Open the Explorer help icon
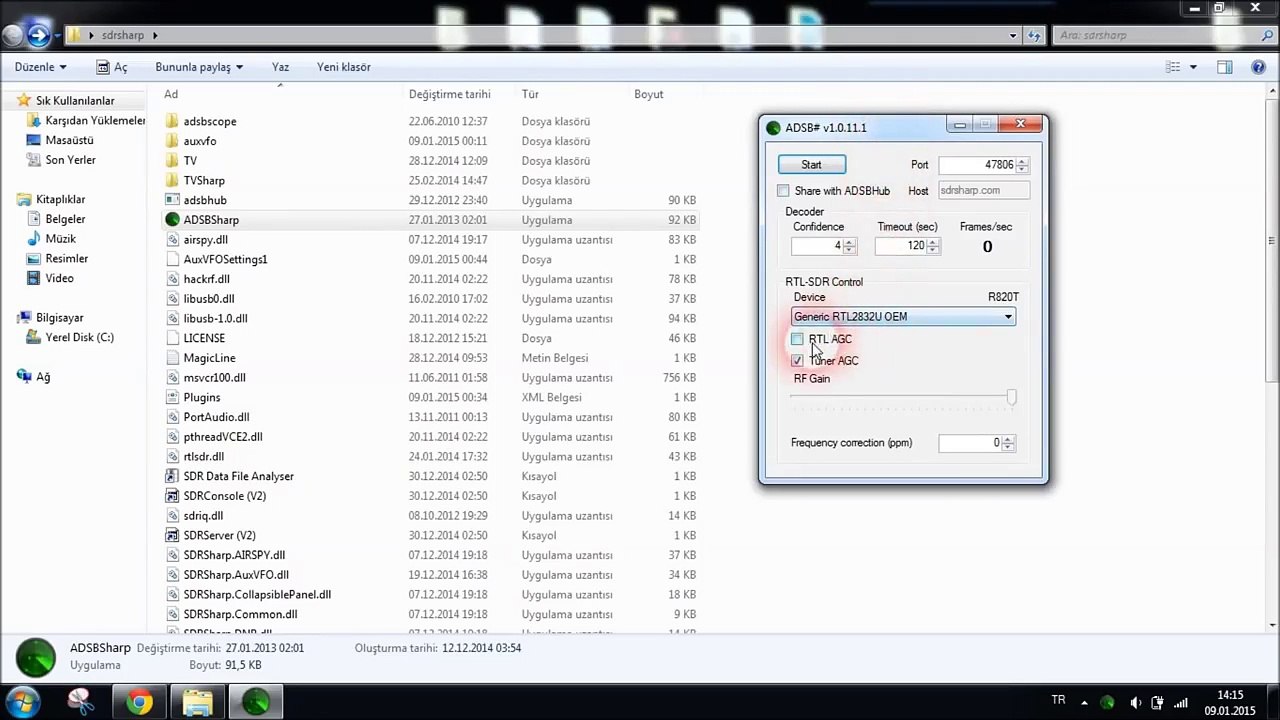The width and height of the screenshot is (1280, 720). tap(1258, 67)
